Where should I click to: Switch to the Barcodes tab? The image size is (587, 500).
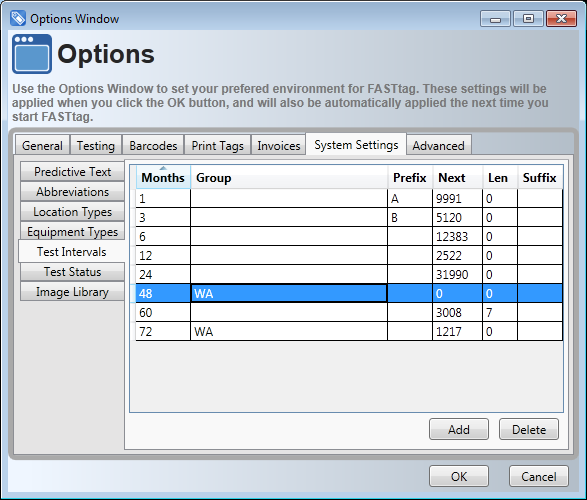[153, 145]
